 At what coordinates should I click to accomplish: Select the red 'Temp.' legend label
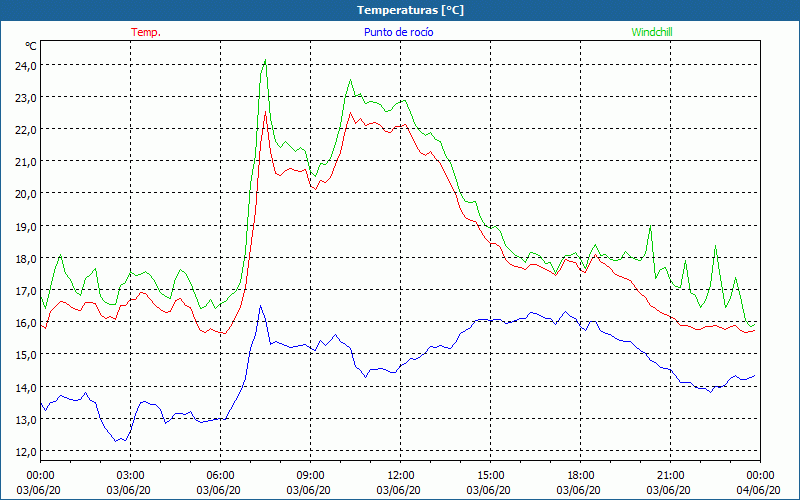pyautogui.click(x=146, y=32)
